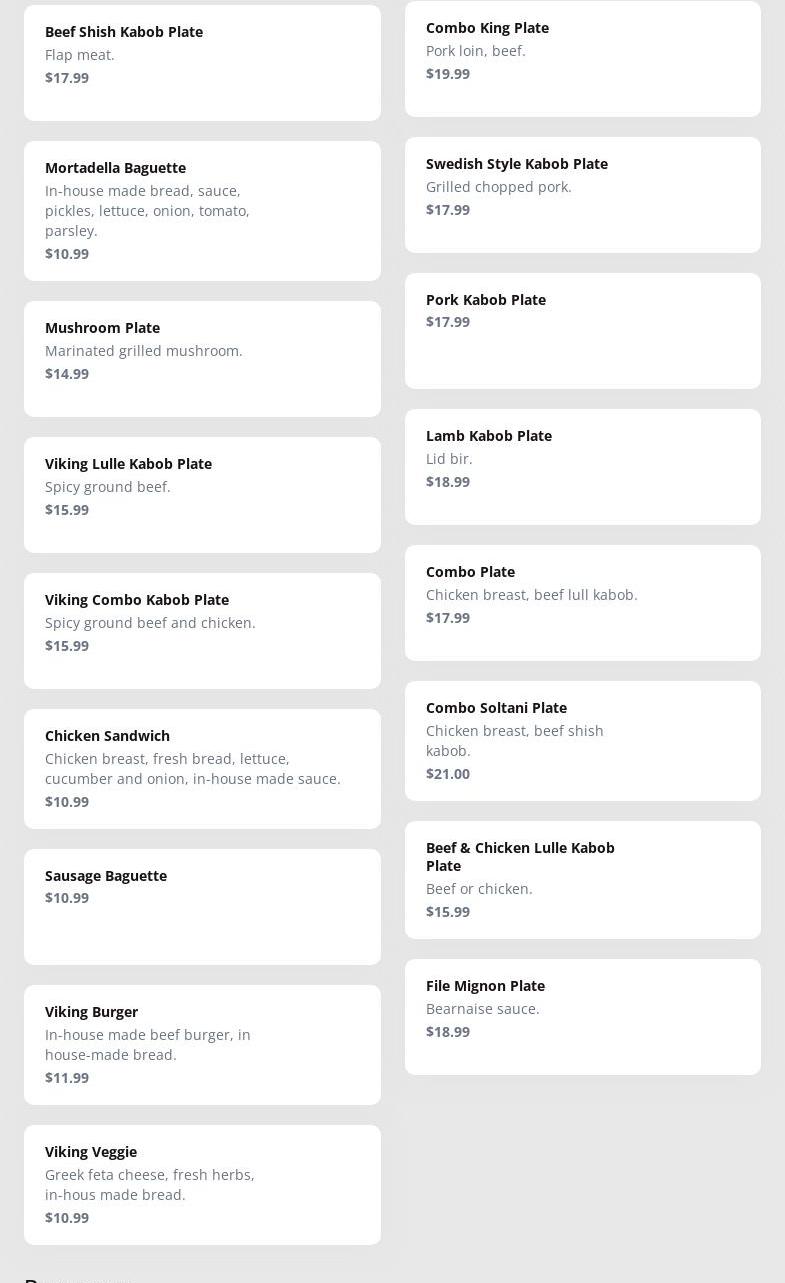Click the $21.00 price on Combo Soltani
785x1283 pixels.
tap(448, 774)
